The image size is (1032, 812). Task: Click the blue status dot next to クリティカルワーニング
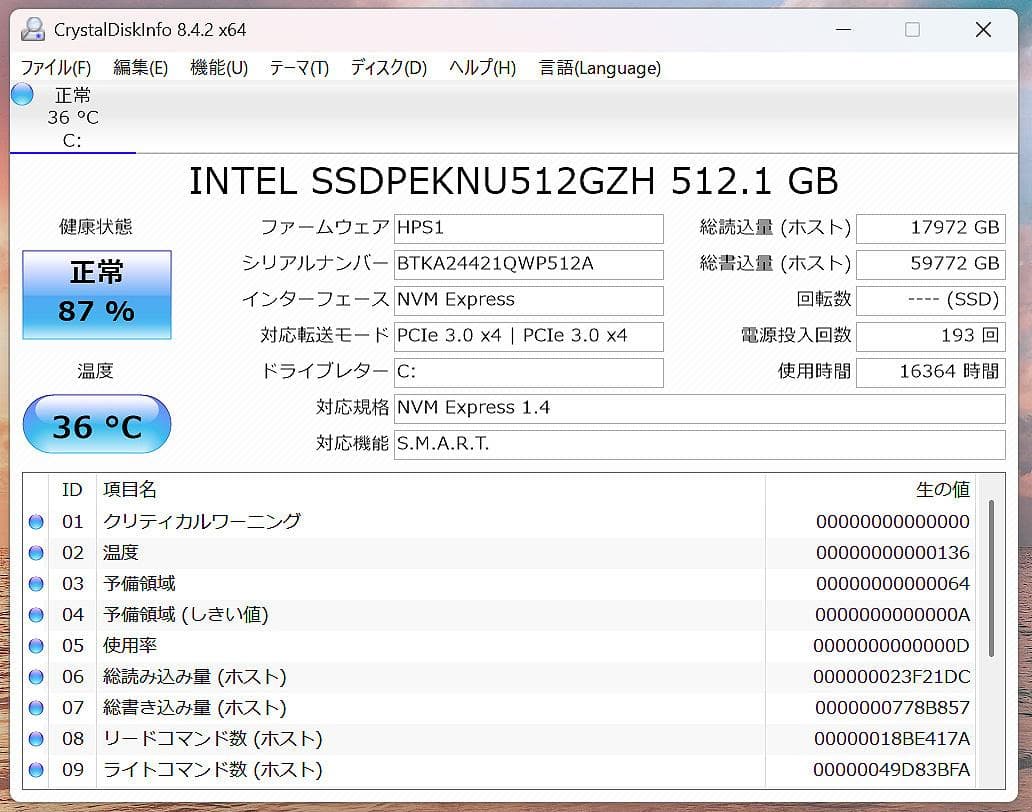click(x=36, y=521)
